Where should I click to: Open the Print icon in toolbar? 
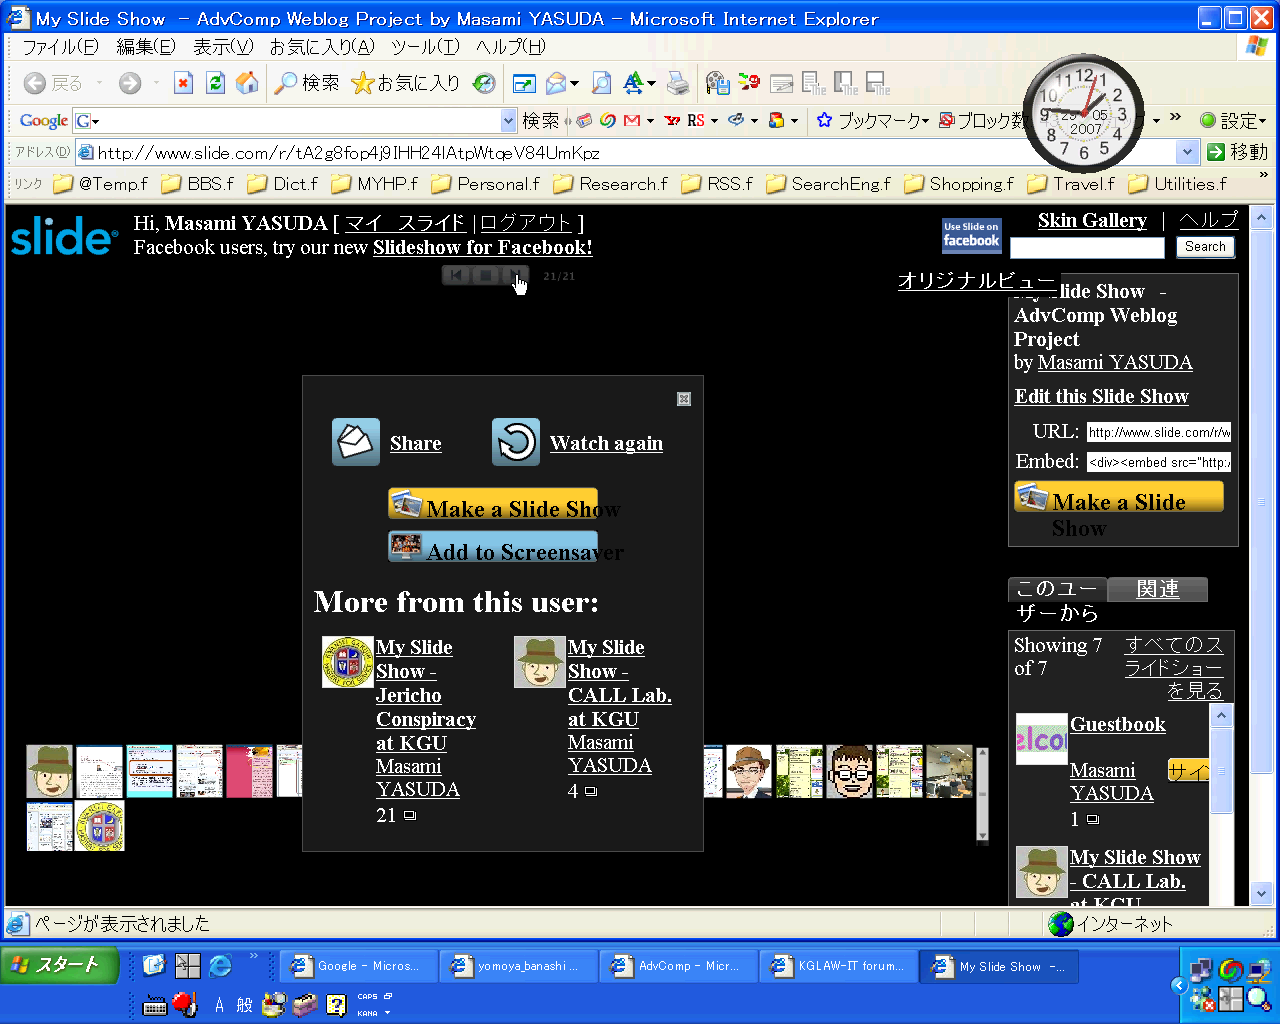coord(678,83)
